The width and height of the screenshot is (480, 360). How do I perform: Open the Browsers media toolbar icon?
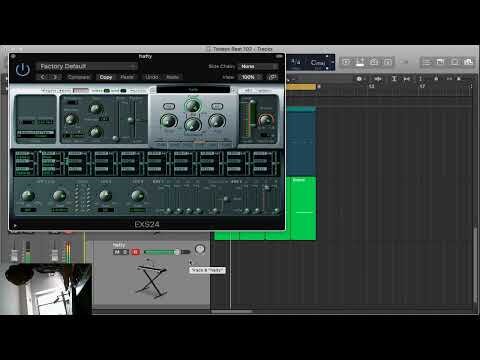tap(468, 62)
